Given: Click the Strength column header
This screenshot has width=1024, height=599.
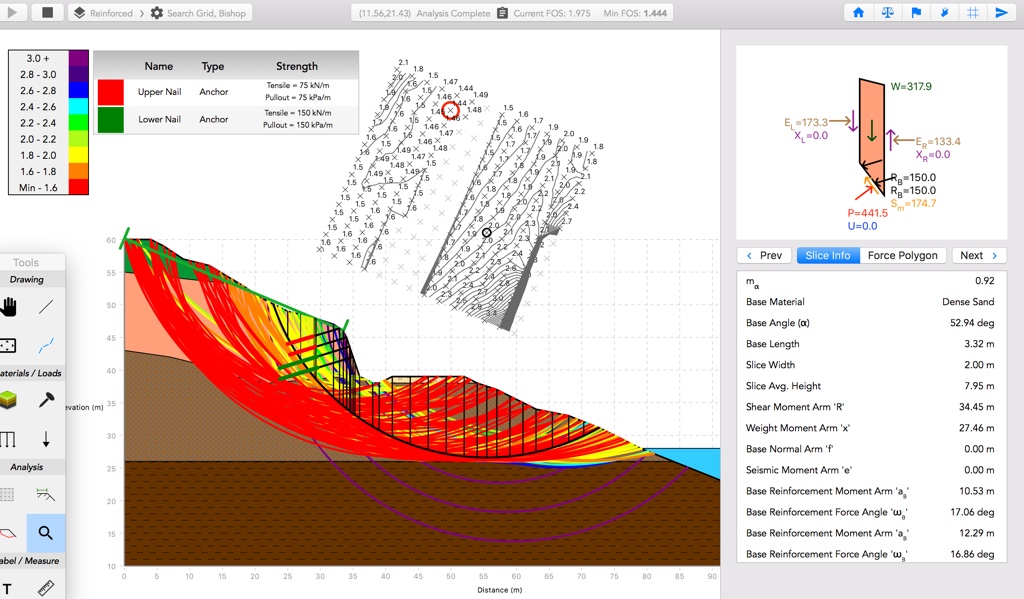Looking at the screenshot, I should tap(296, 67).
